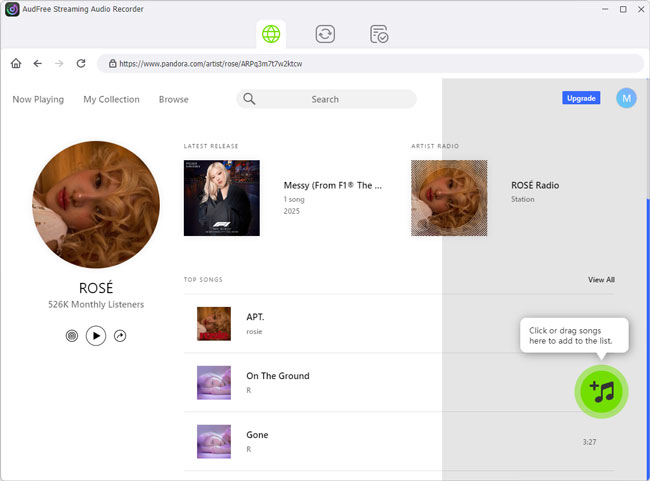Image resolution: width=650 pixels, height=481 pixels.
Task: Select the APT. song title
Action: [255, 317]
